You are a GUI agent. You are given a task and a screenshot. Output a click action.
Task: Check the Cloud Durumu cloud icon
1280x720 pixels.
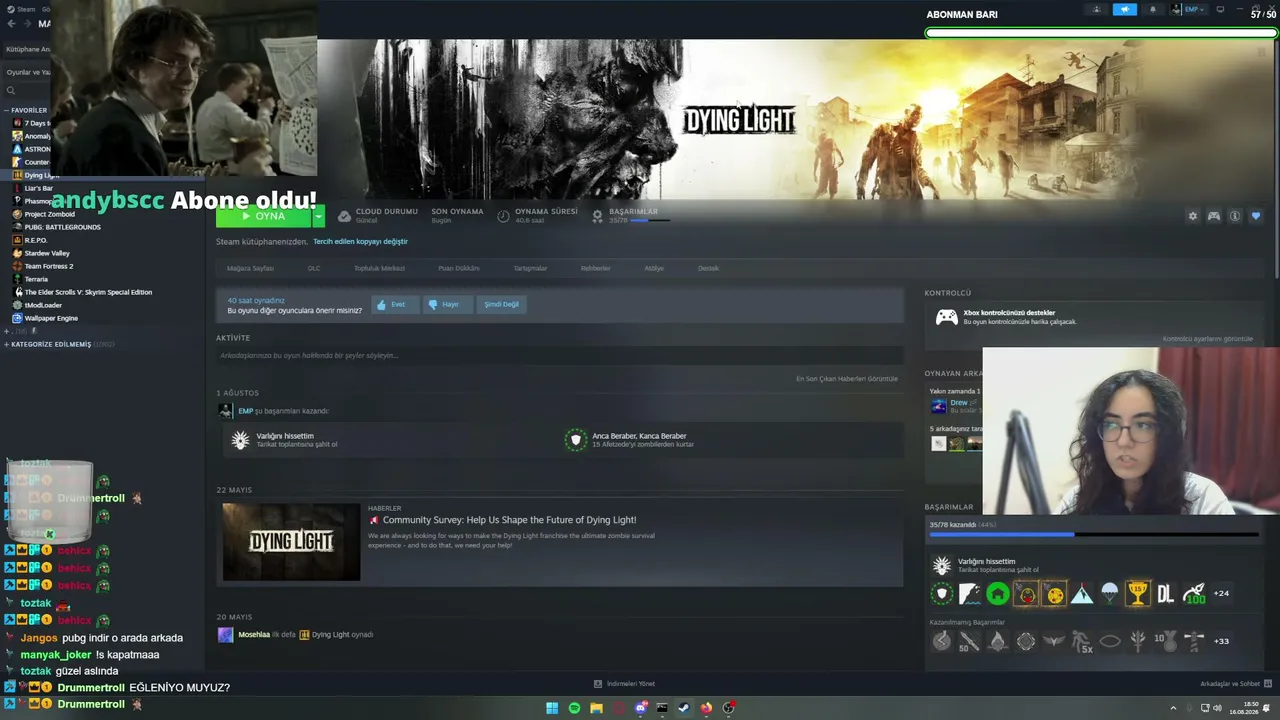click(x=344, y=216)
